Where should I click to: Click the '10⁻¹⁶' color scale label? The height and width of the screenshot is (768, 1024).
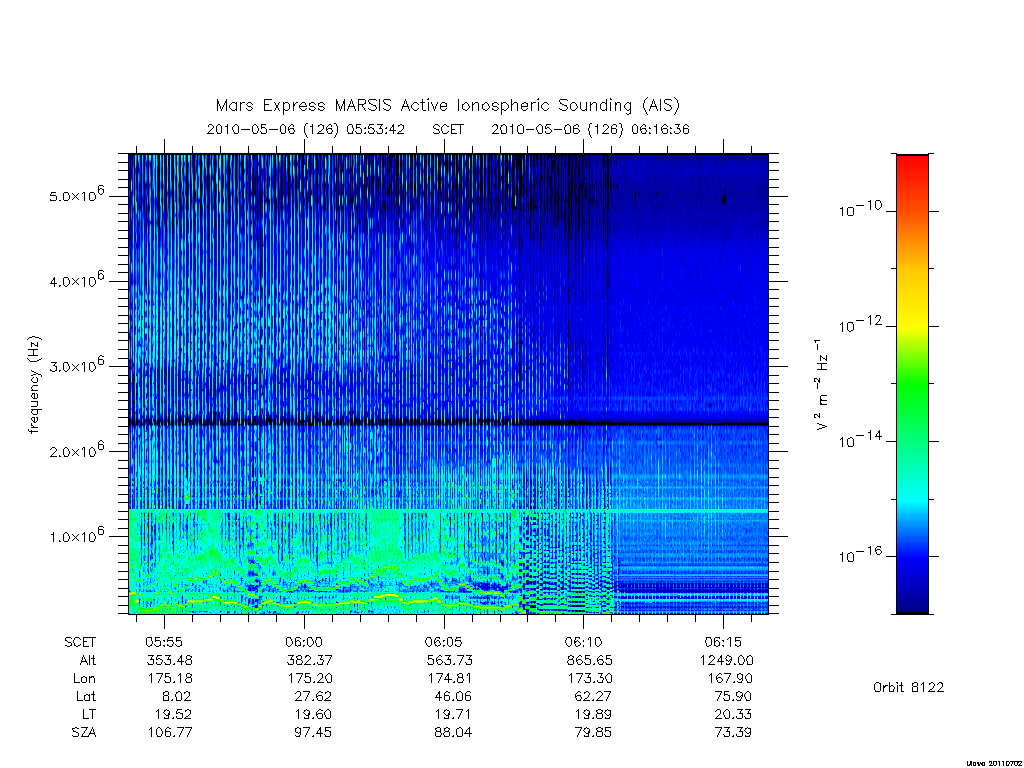pyautogui.click(x=860, y=554)
